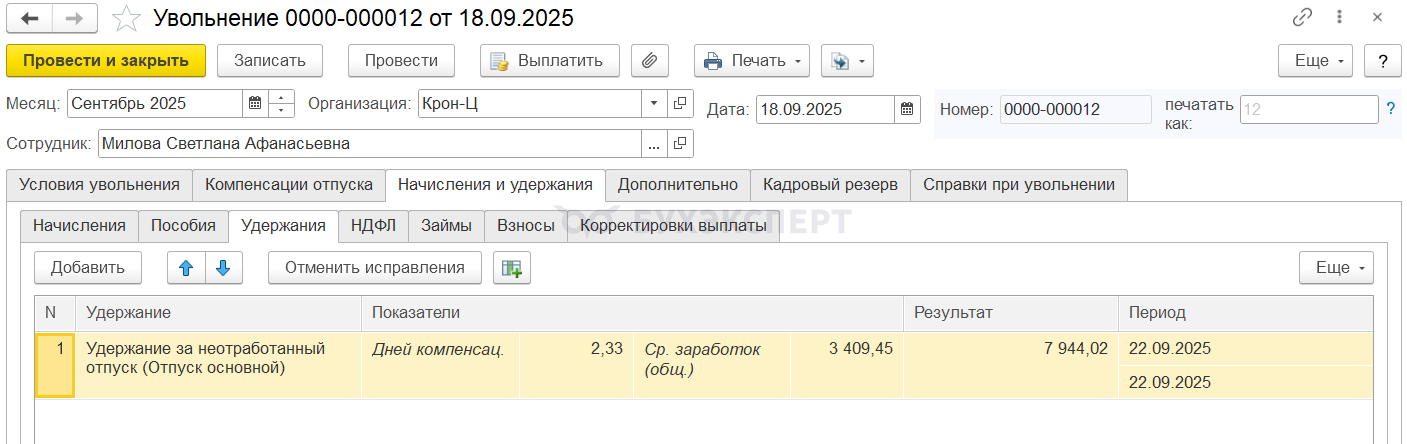Open the НДФЛ subtab
This screenshot has width=1407, height=444.
point(373,226)
